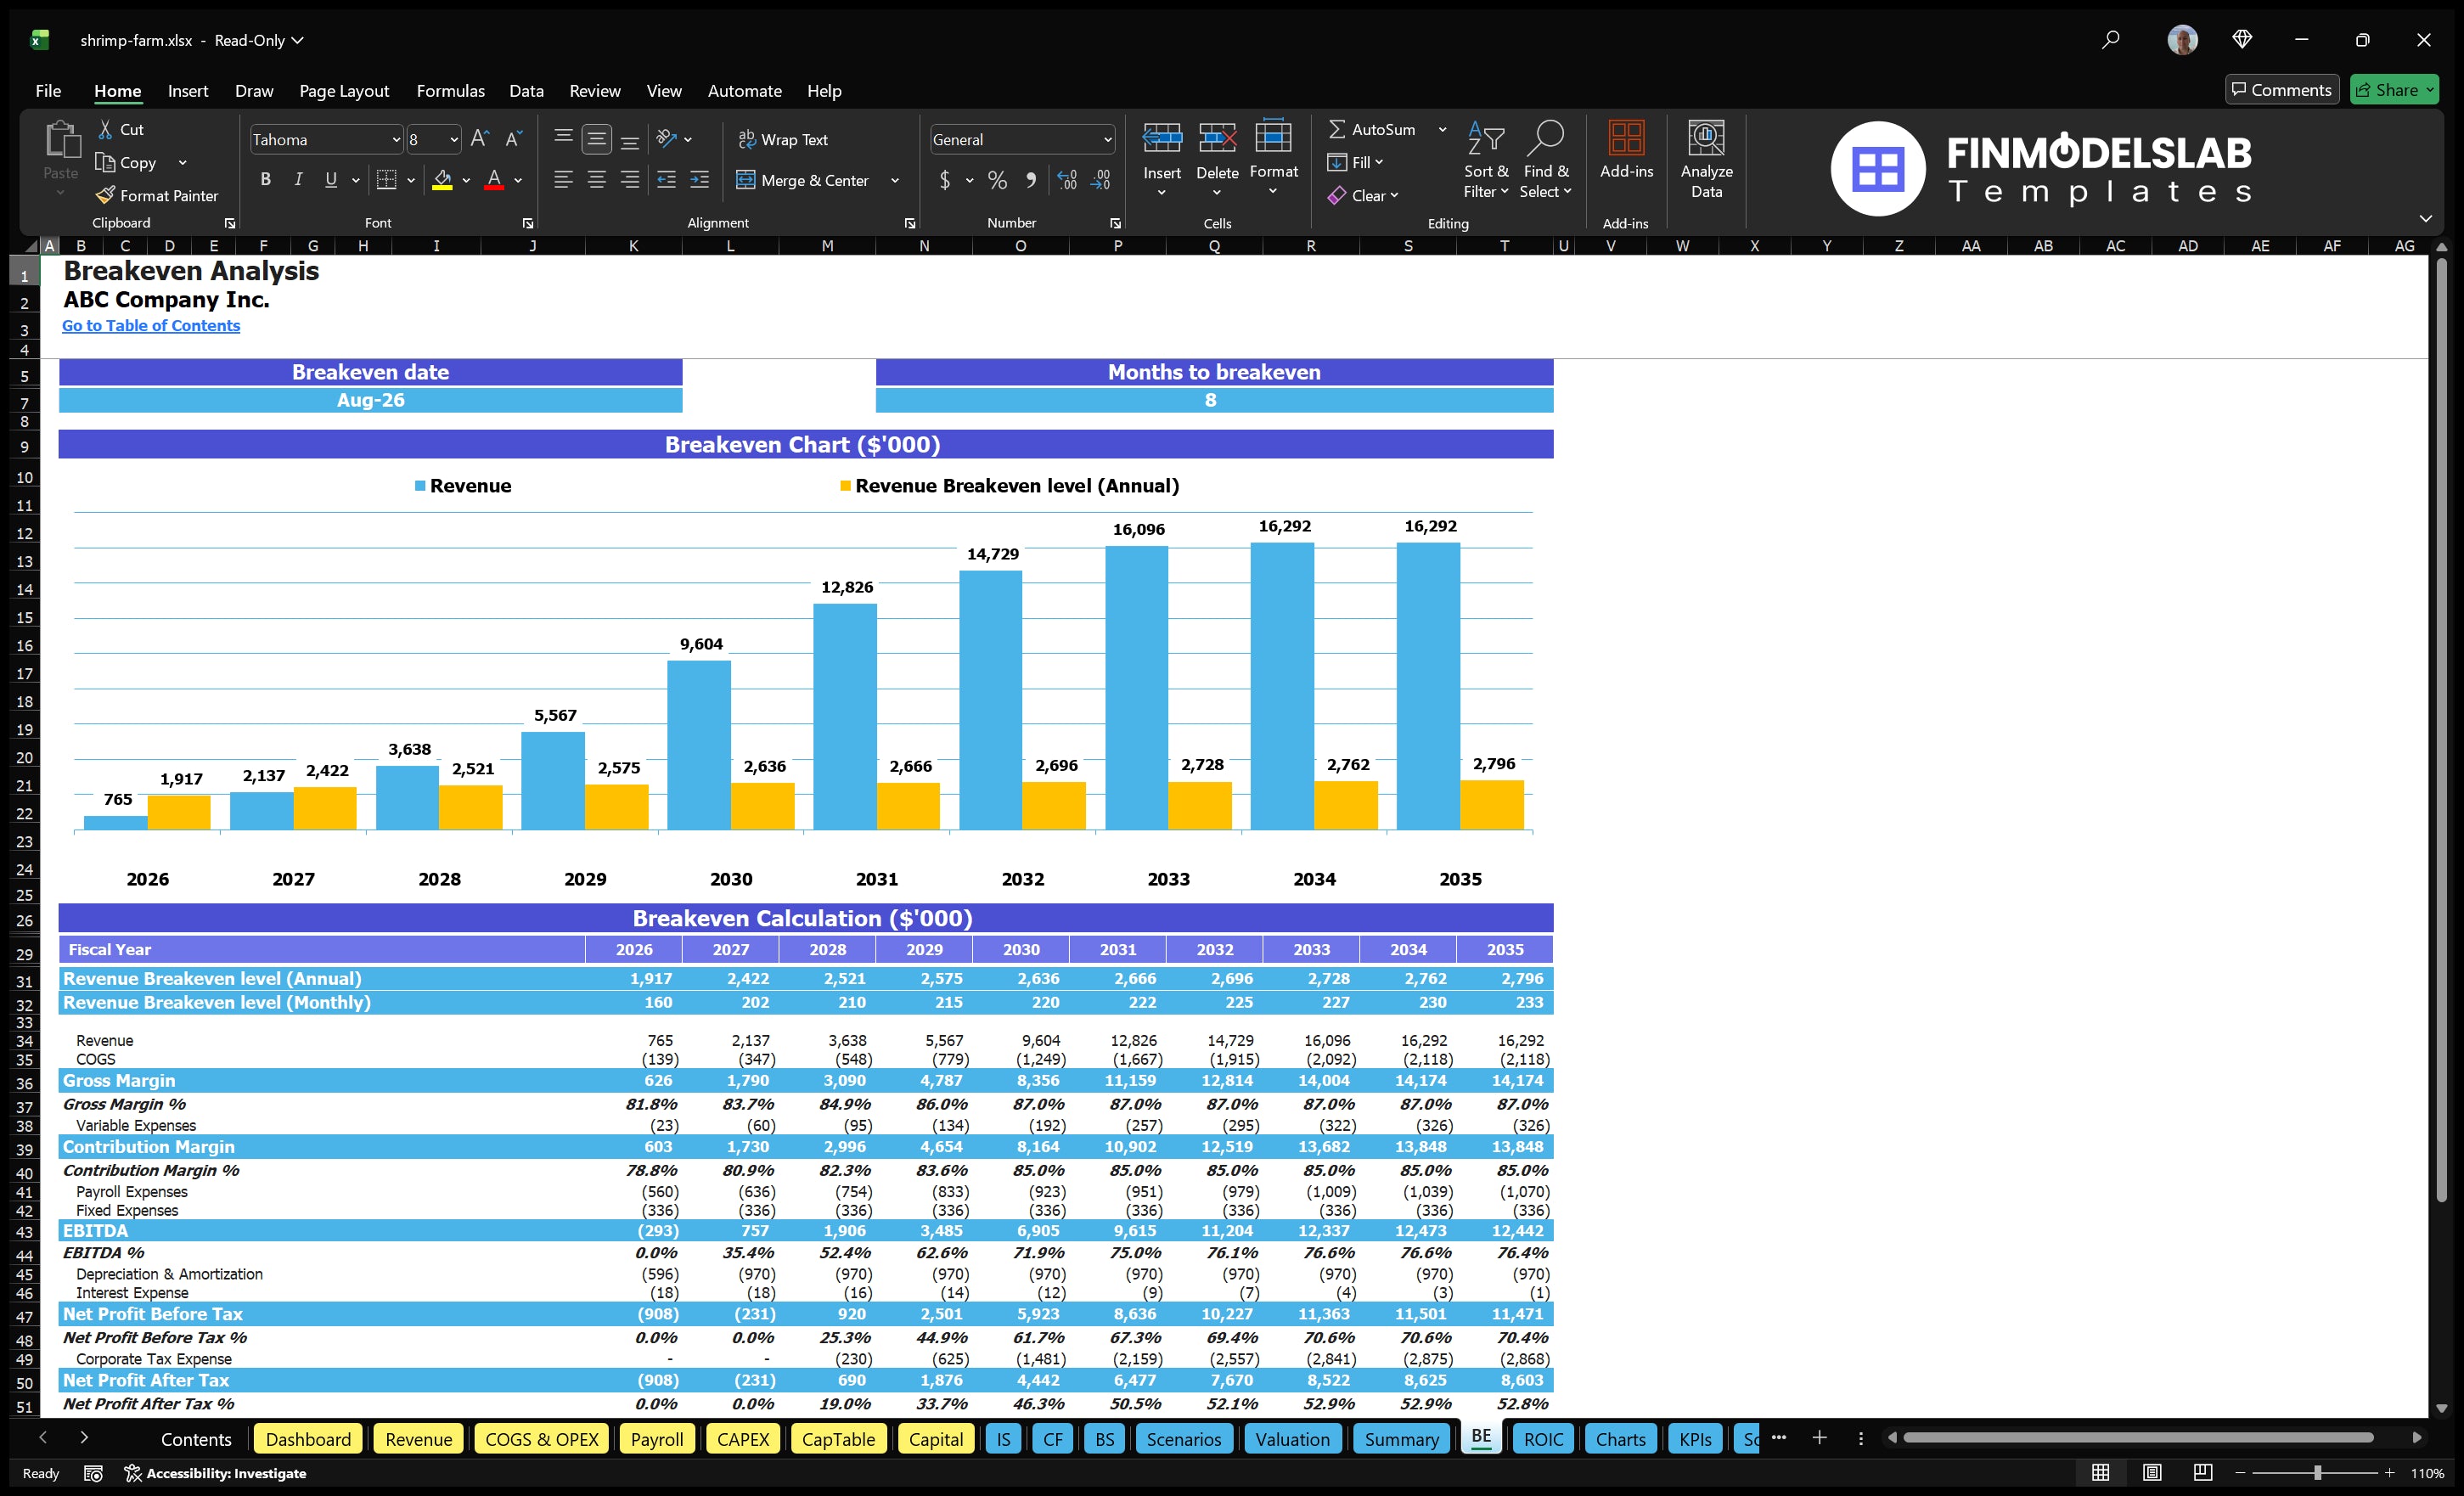Open the font name dropdown
This screenshot has height=1496, width=2464.
tap(396, 139)
